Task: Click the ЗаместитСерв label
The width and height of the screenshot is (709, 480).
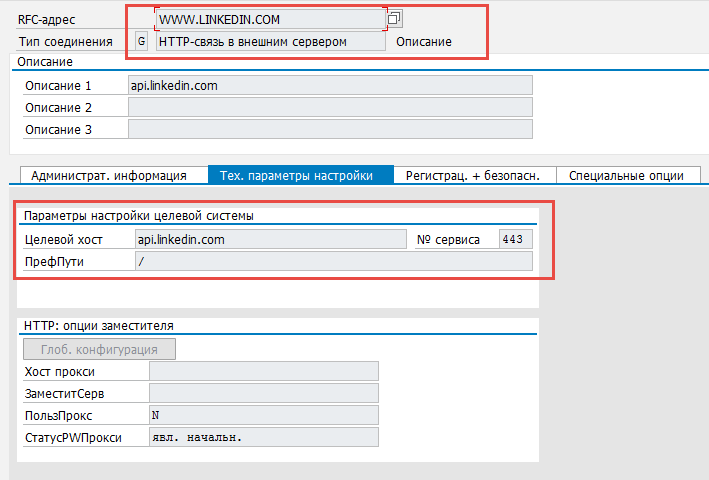Action: pos(65,394)
